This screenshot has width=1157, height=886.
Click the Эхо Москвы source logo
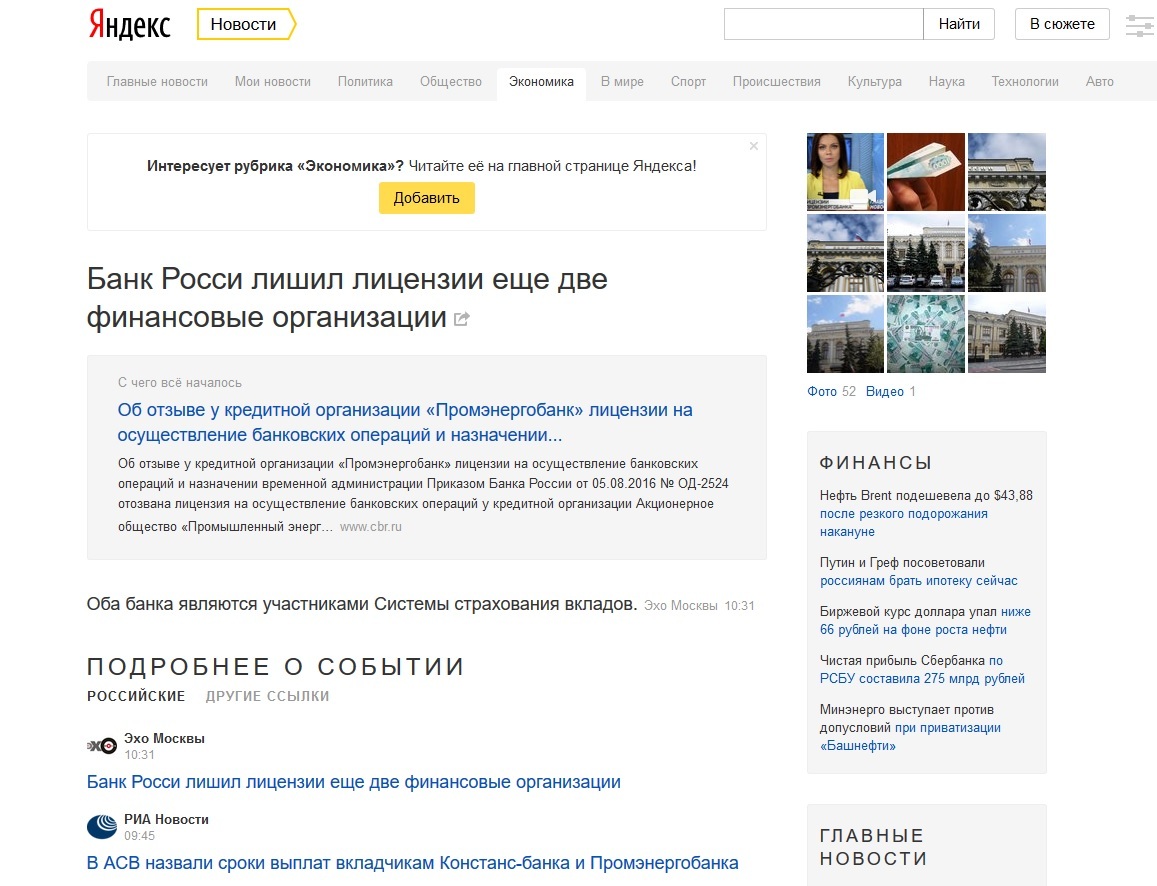(102, 746)
